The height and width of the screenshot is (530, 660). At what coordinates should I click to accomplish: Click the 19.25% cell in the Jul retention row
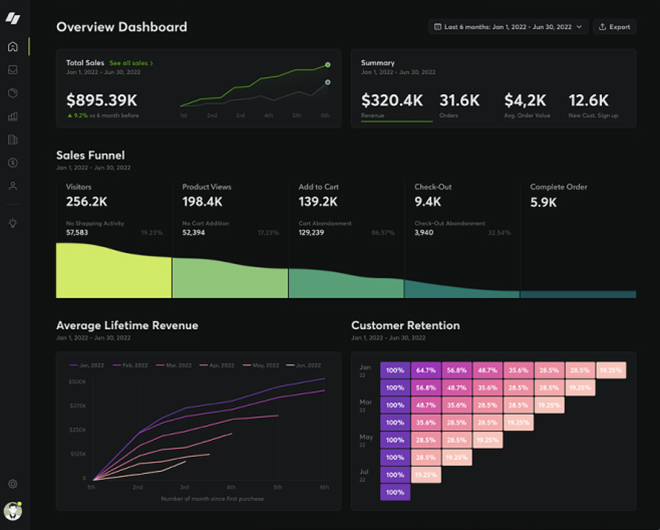click(x=426, y=475)
